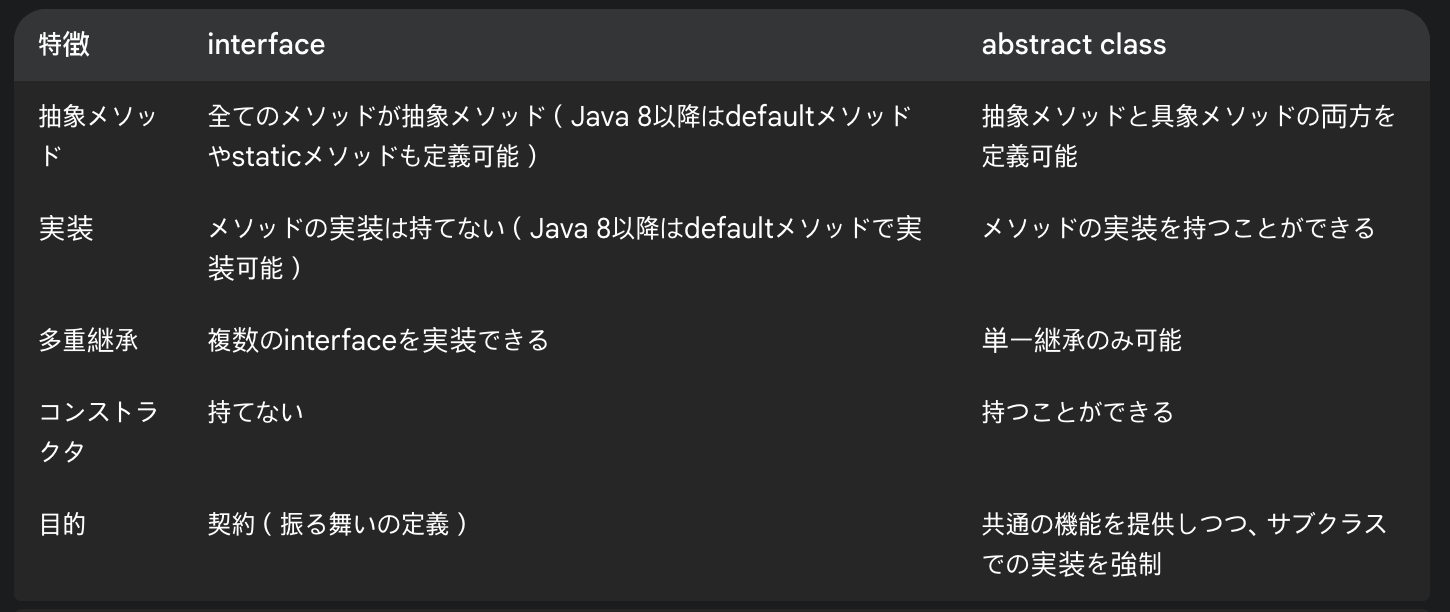Viewport: 1450px width, 612px height.
Task: Select the 目的 row label
Action: tap(62, 525)
